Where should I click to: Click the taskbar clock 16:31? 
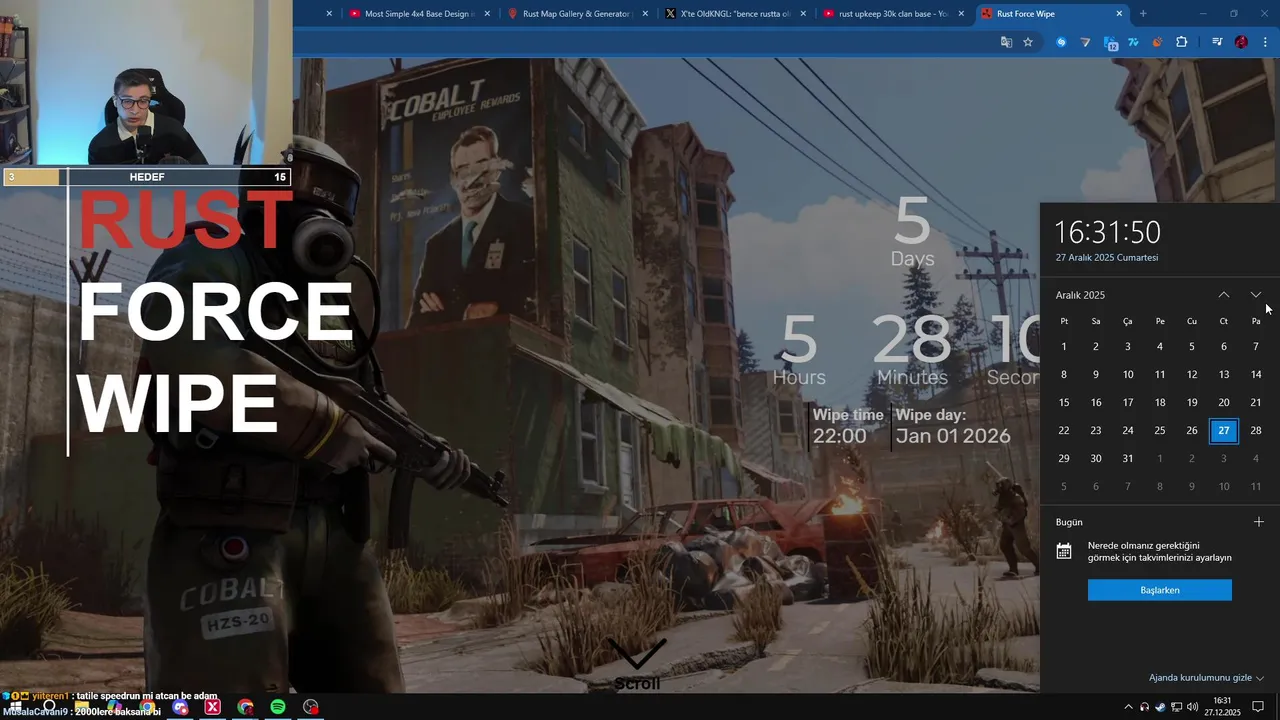point(1223,706)
